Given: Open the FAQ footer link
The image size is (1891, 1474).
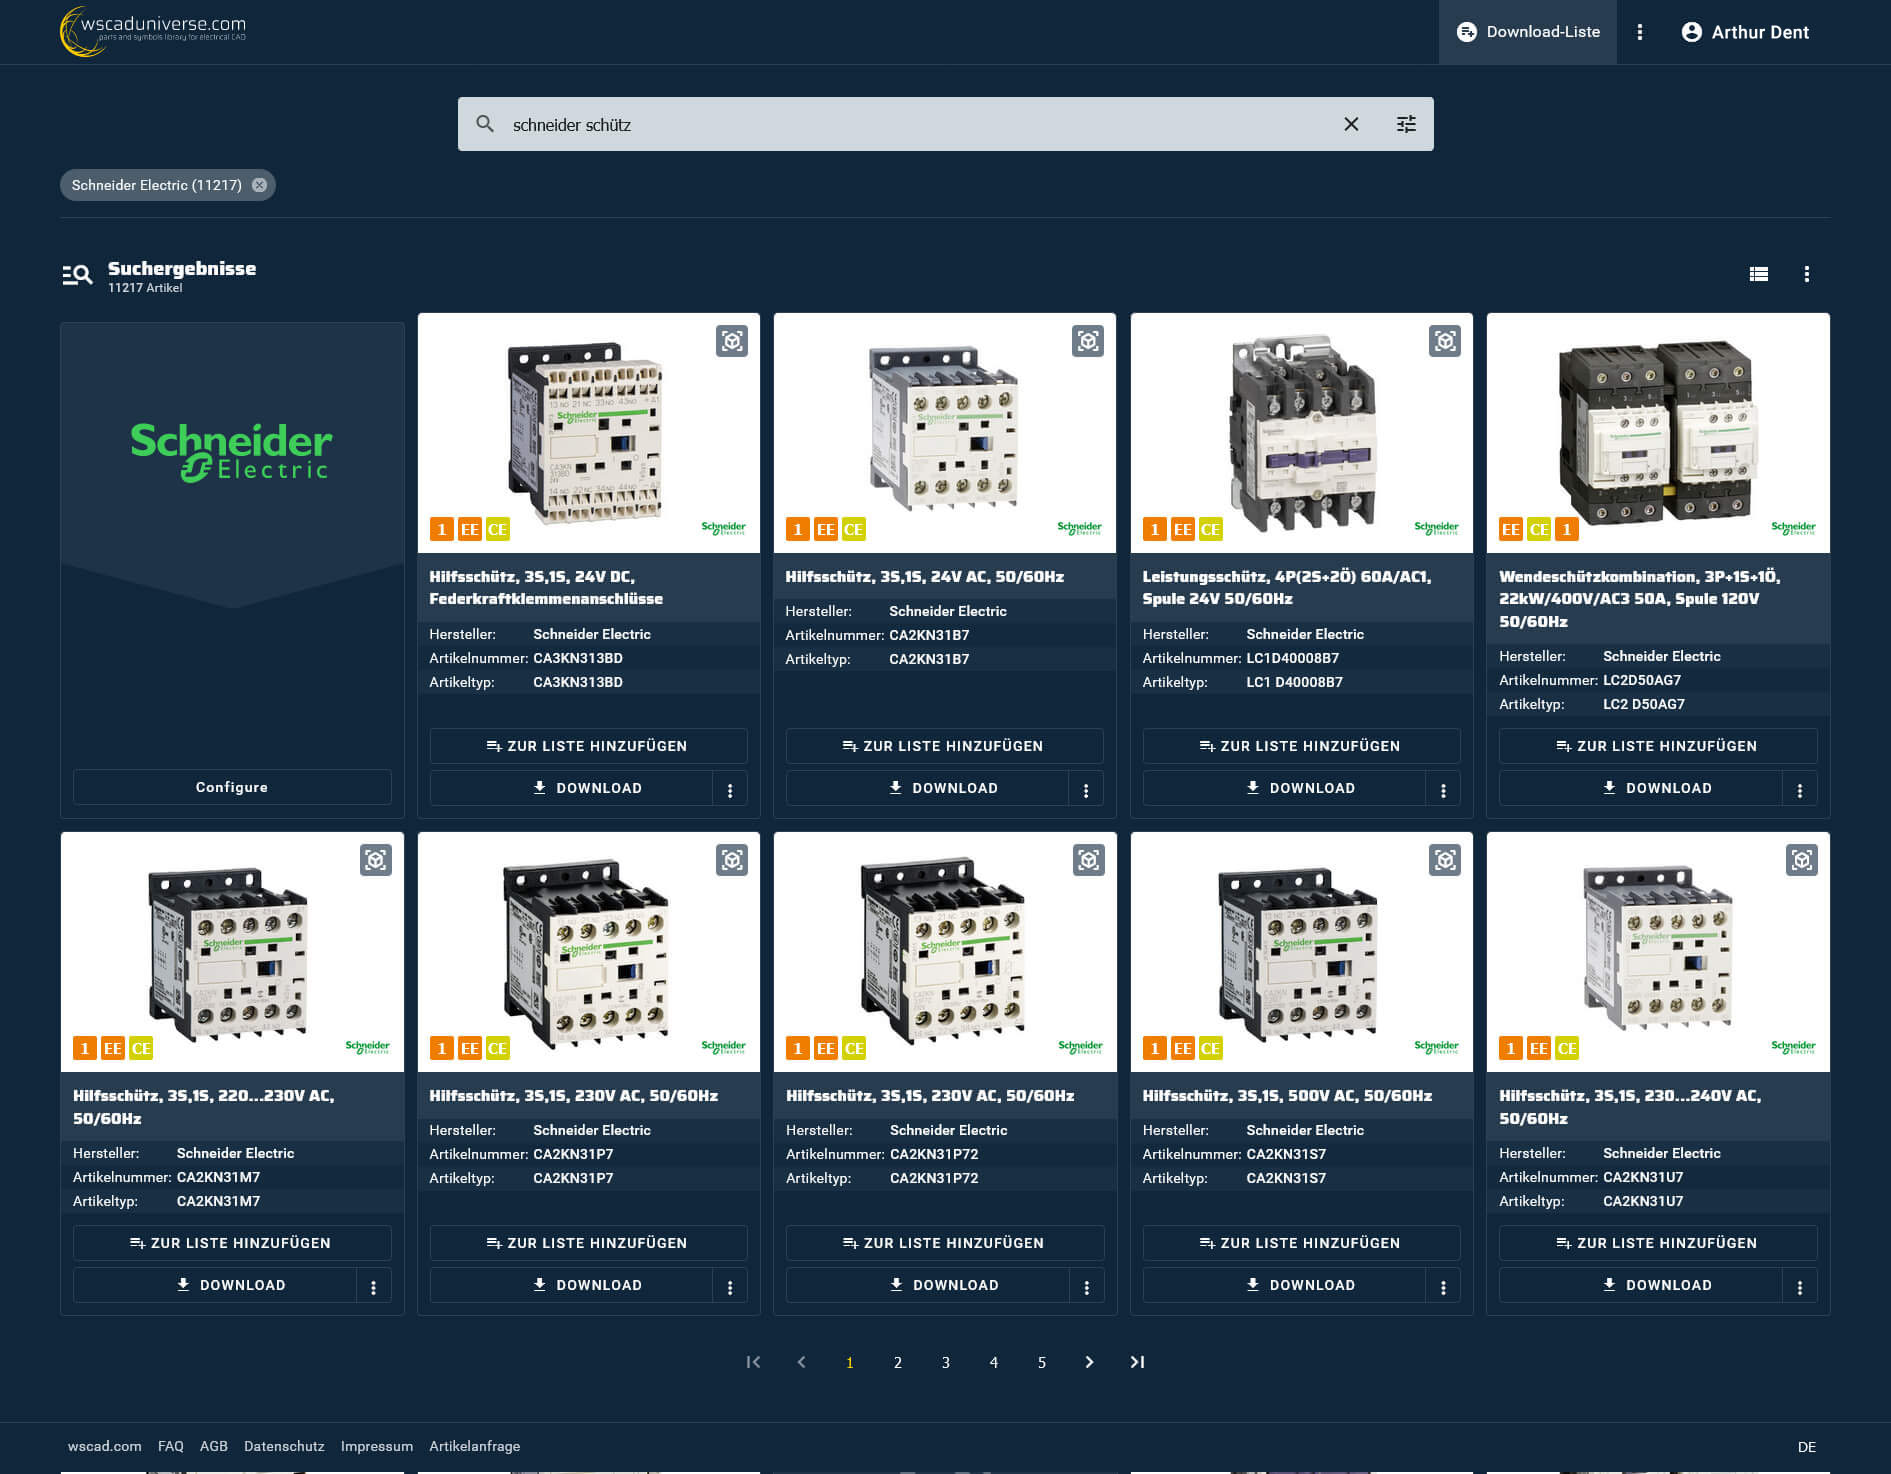Looking at the screenshot, I should point(170,1446).
